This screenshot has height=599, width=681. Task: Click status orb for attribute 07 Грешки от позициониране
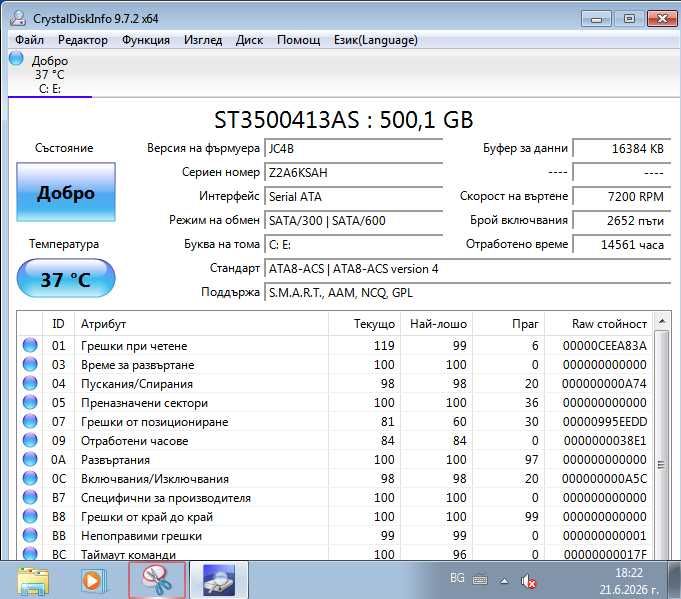30,421
